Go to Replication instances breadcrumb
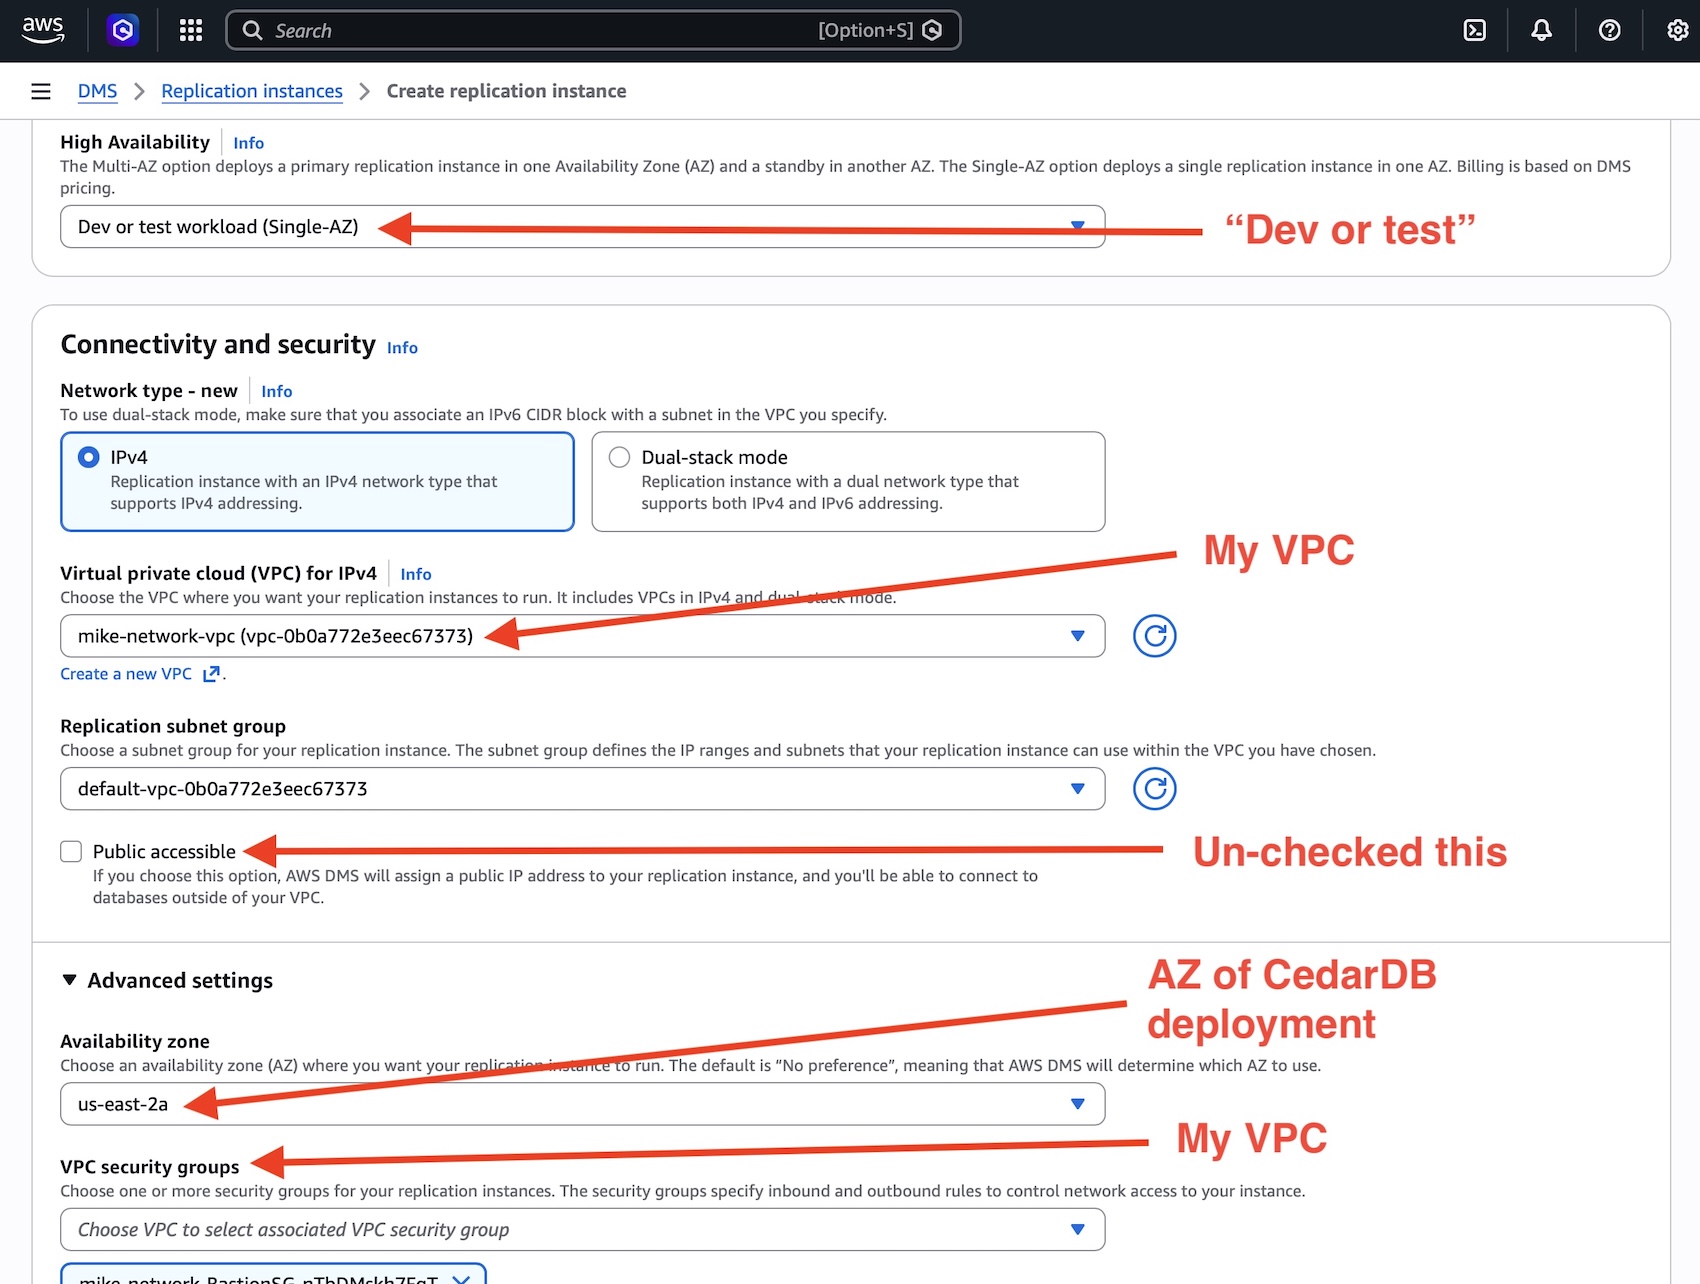 [x=252, y=90]
